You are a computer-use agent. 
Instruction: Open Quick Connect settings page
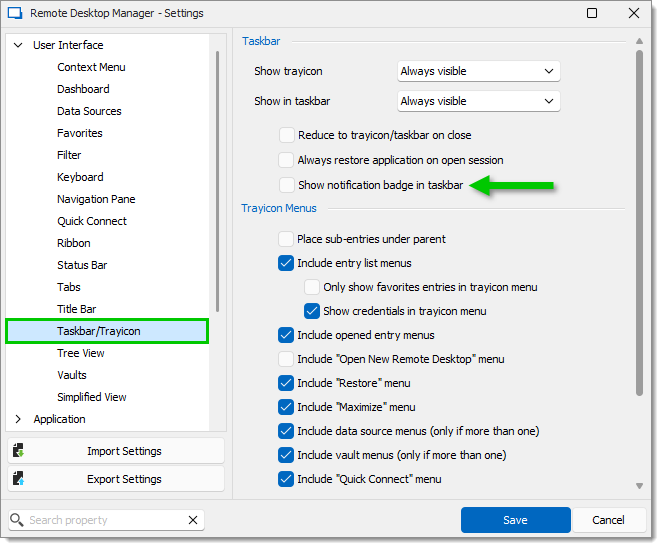click(92, 221)
